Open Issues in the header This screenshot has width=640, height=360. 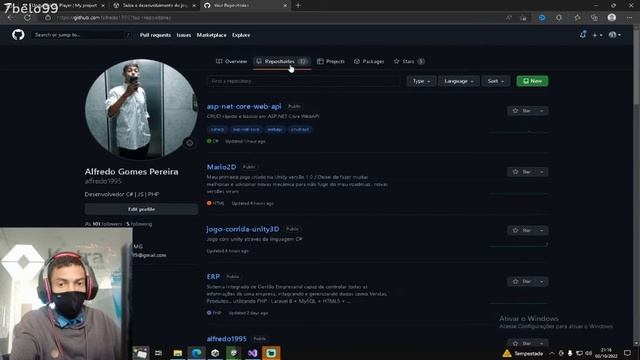pos(184,35)
